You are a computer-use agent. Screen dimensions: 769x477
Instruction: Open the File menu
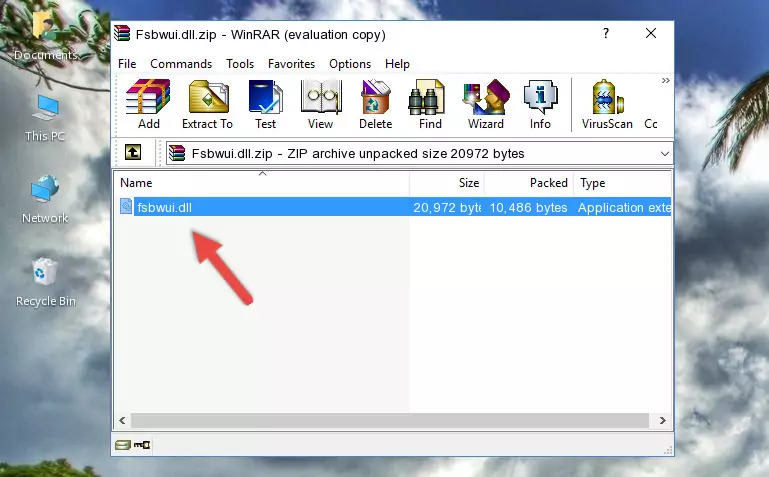pos(127,64)
